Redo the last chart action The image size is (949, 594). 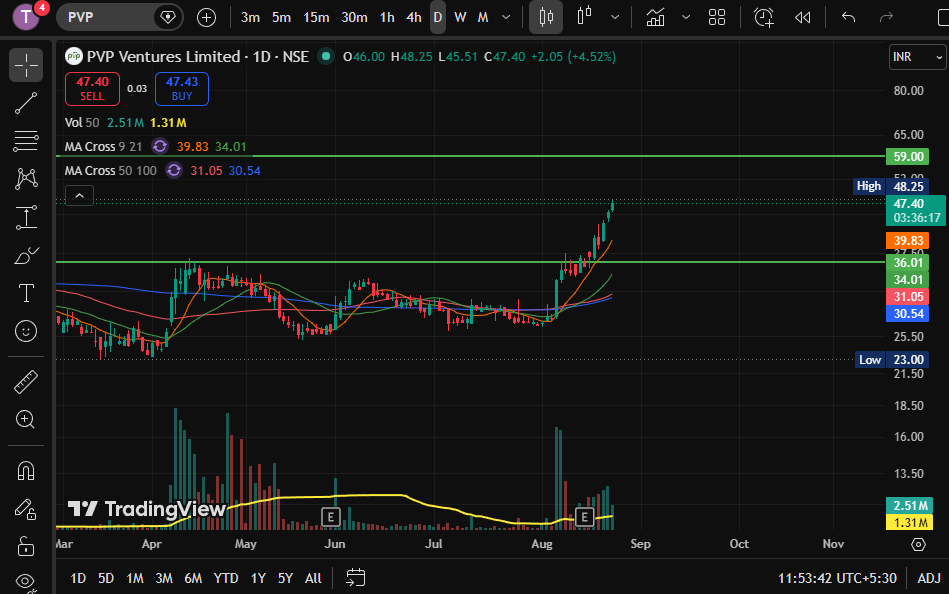[x=886, y=17]
